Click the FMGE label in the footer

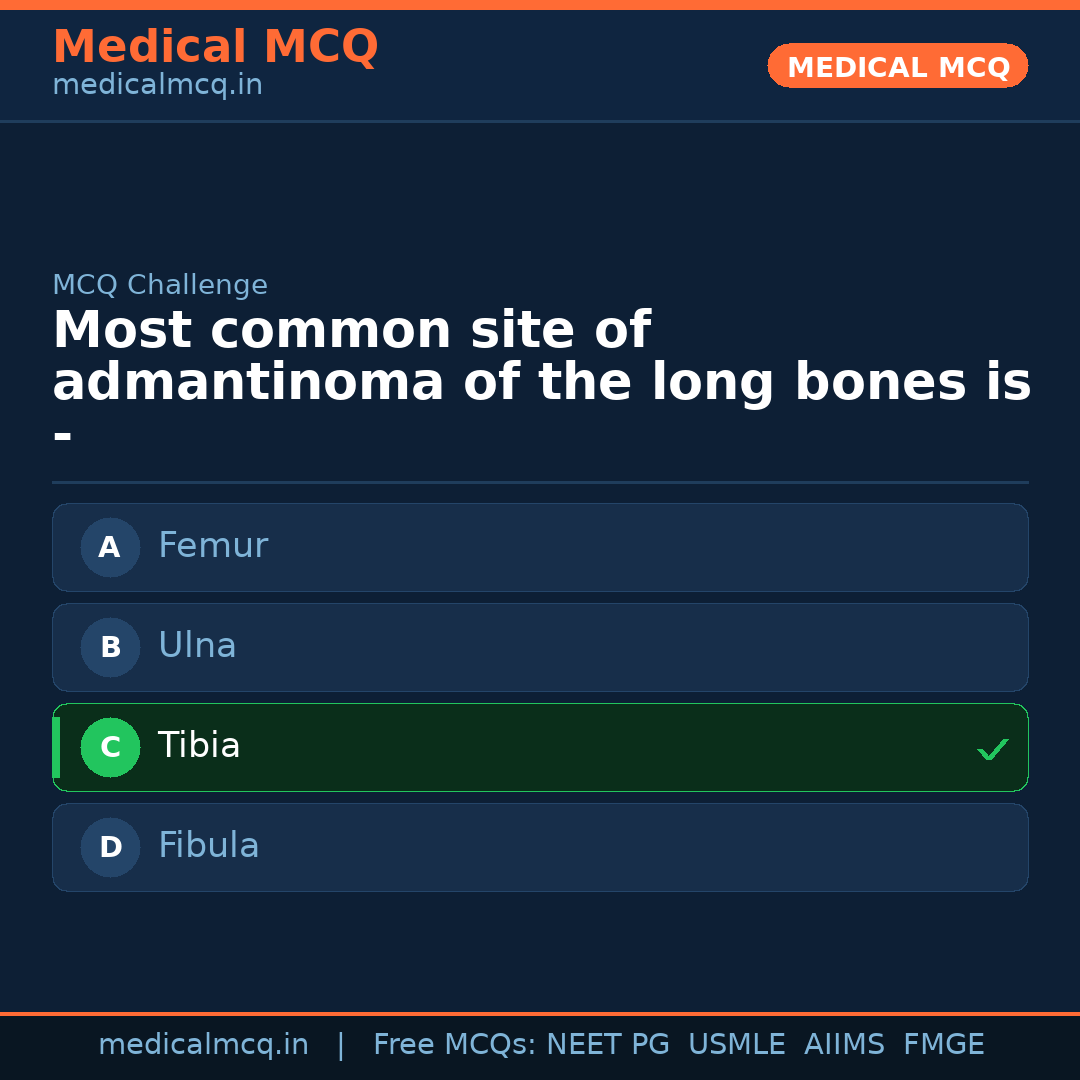coord(943,1045)
